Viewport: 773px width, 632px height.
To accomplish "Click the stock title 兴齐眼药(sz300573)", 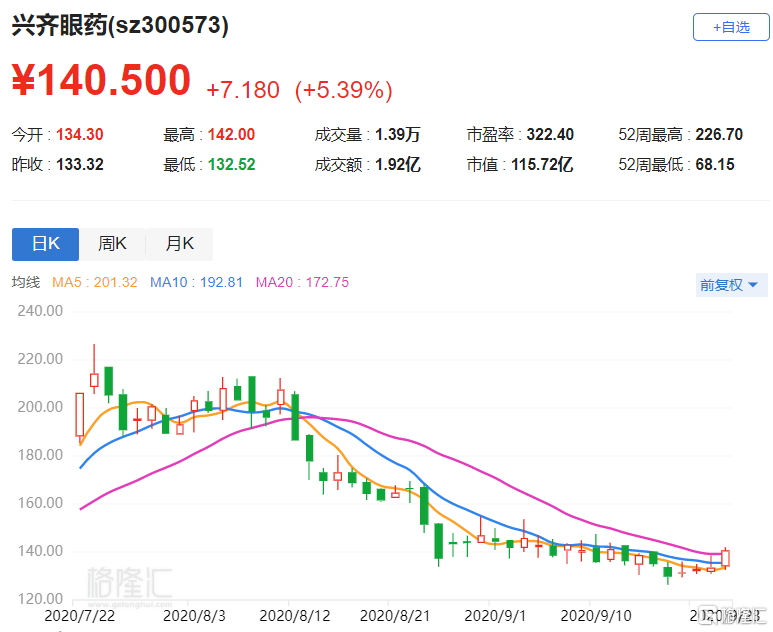I will pyautogui.click(x=120, y=25).
